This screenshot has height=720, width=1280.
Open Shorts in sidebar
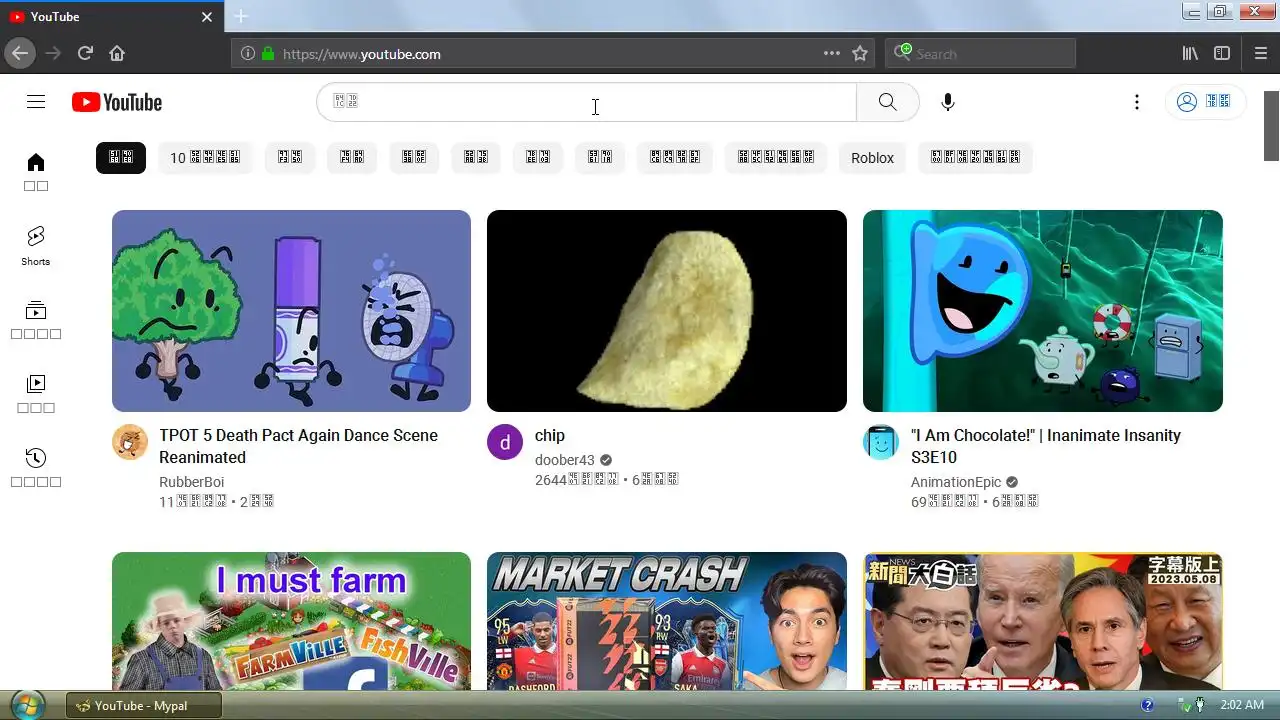pyautogui.click(x=36, y=245)
